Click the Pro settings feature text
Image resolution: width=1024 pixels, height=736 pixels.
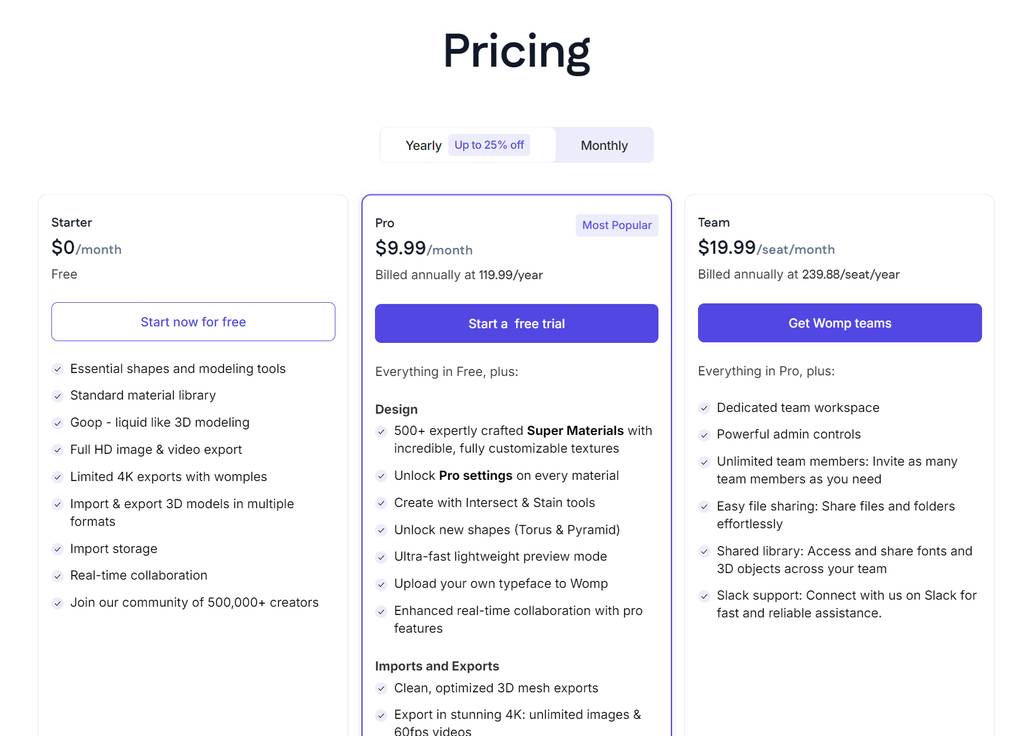coord(476,476)
